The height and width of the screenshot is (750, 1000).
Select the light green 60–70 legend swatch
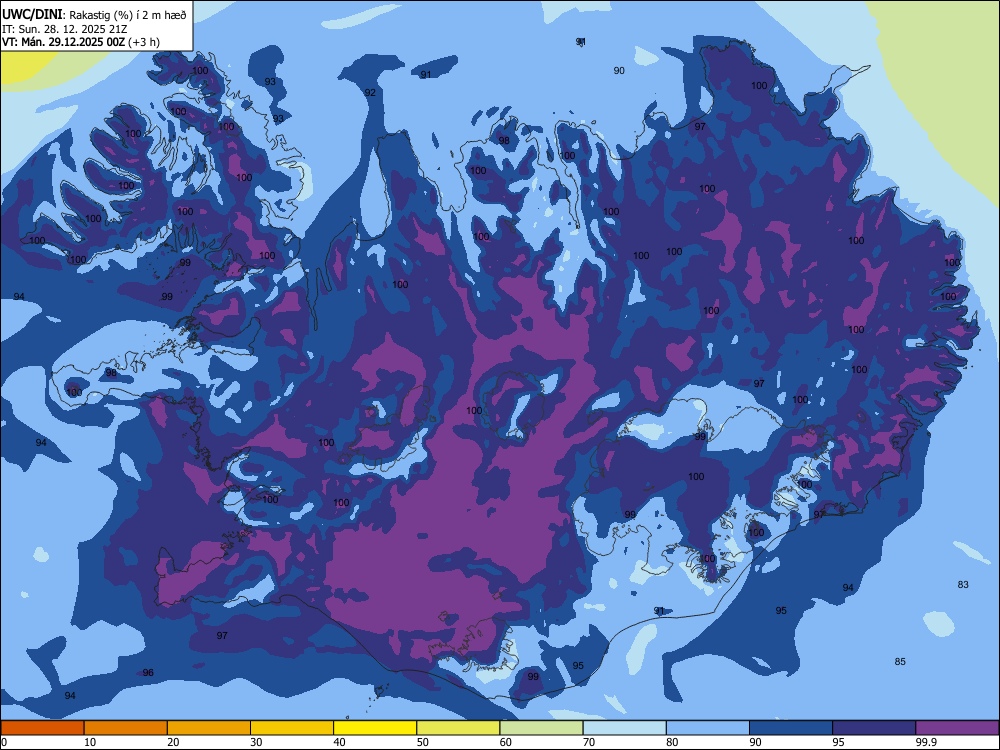541,728
